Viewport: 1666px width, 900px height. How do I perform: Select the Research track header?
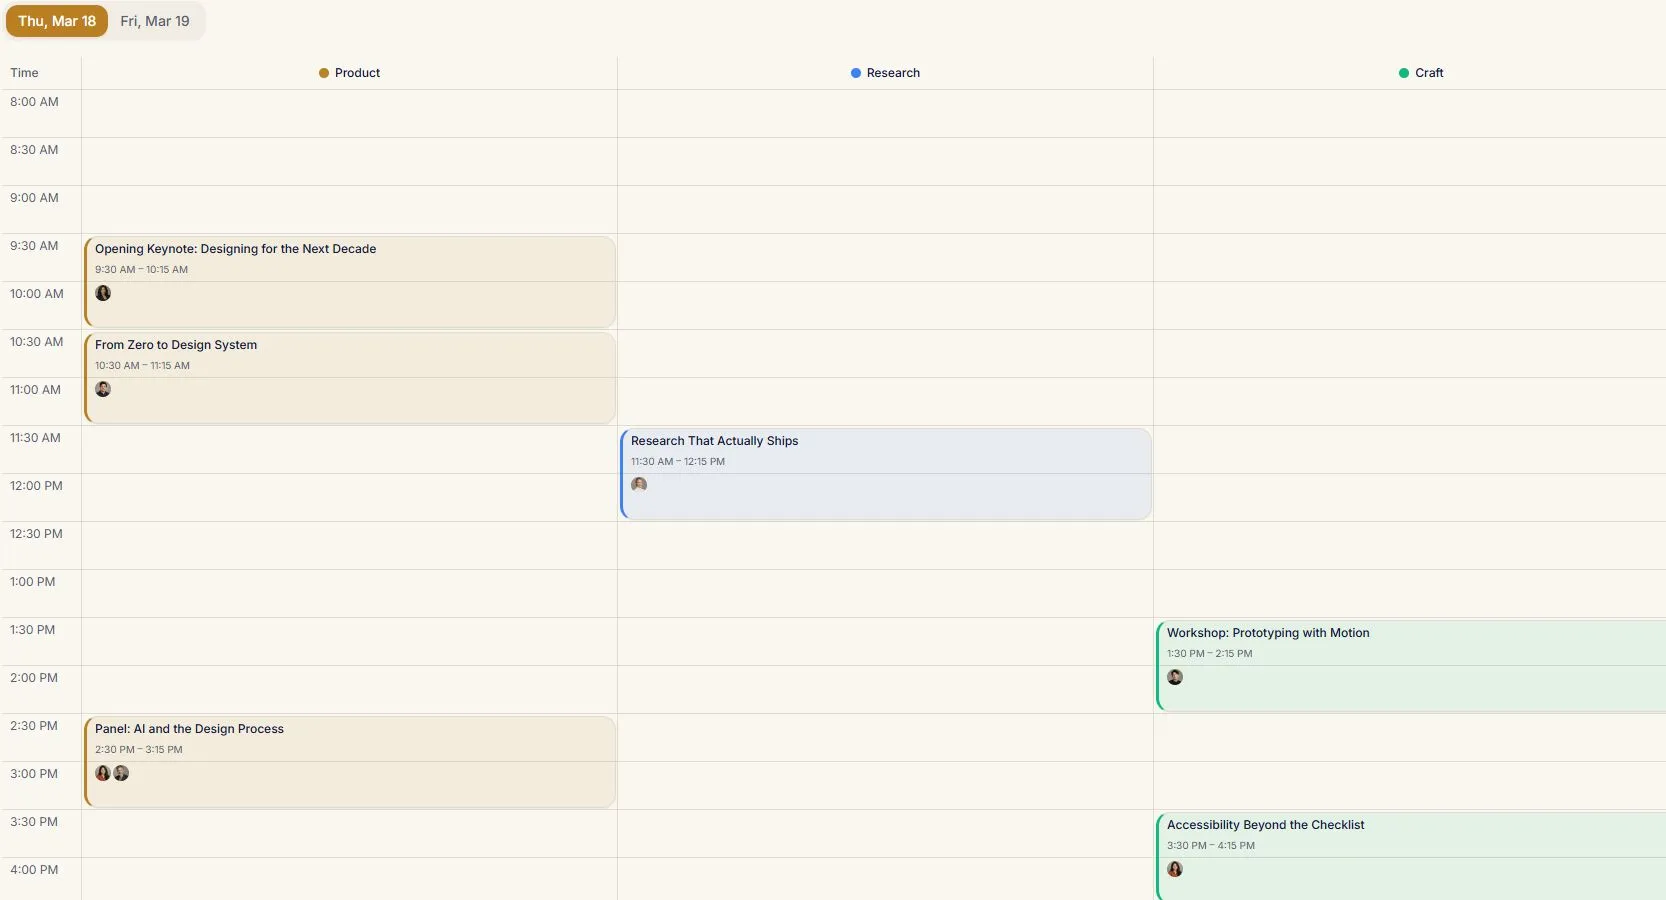885,73
